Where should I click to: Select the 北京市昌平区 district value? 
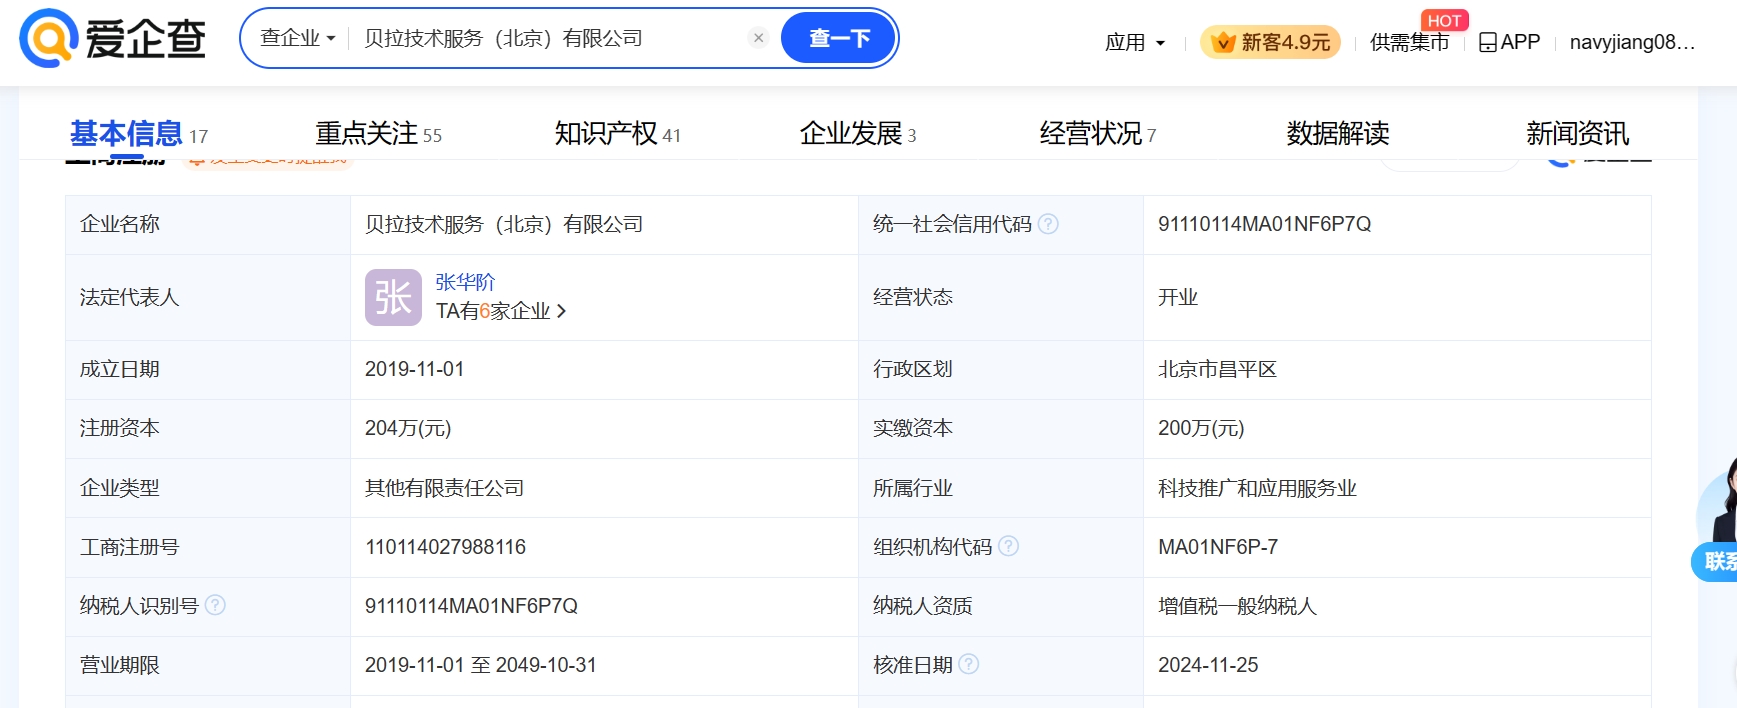1217,369
